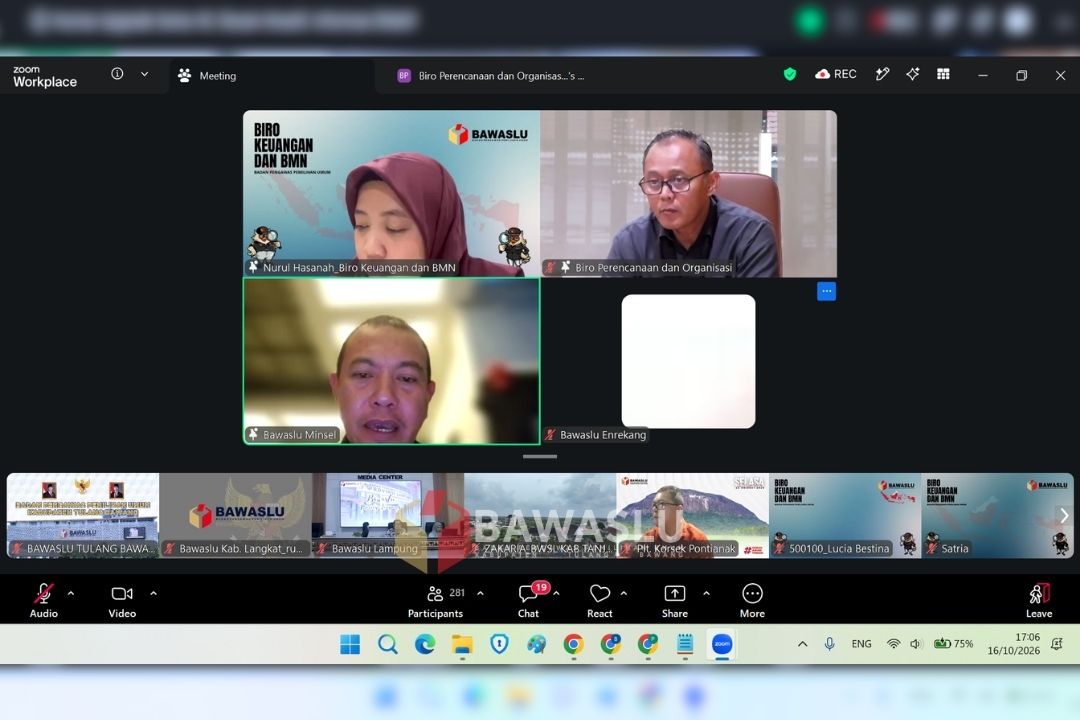The image size is (1080, 720).
Task: Select the Plt. Korsek Pontianak thumbnail
Action: click(x=692, y=515)
